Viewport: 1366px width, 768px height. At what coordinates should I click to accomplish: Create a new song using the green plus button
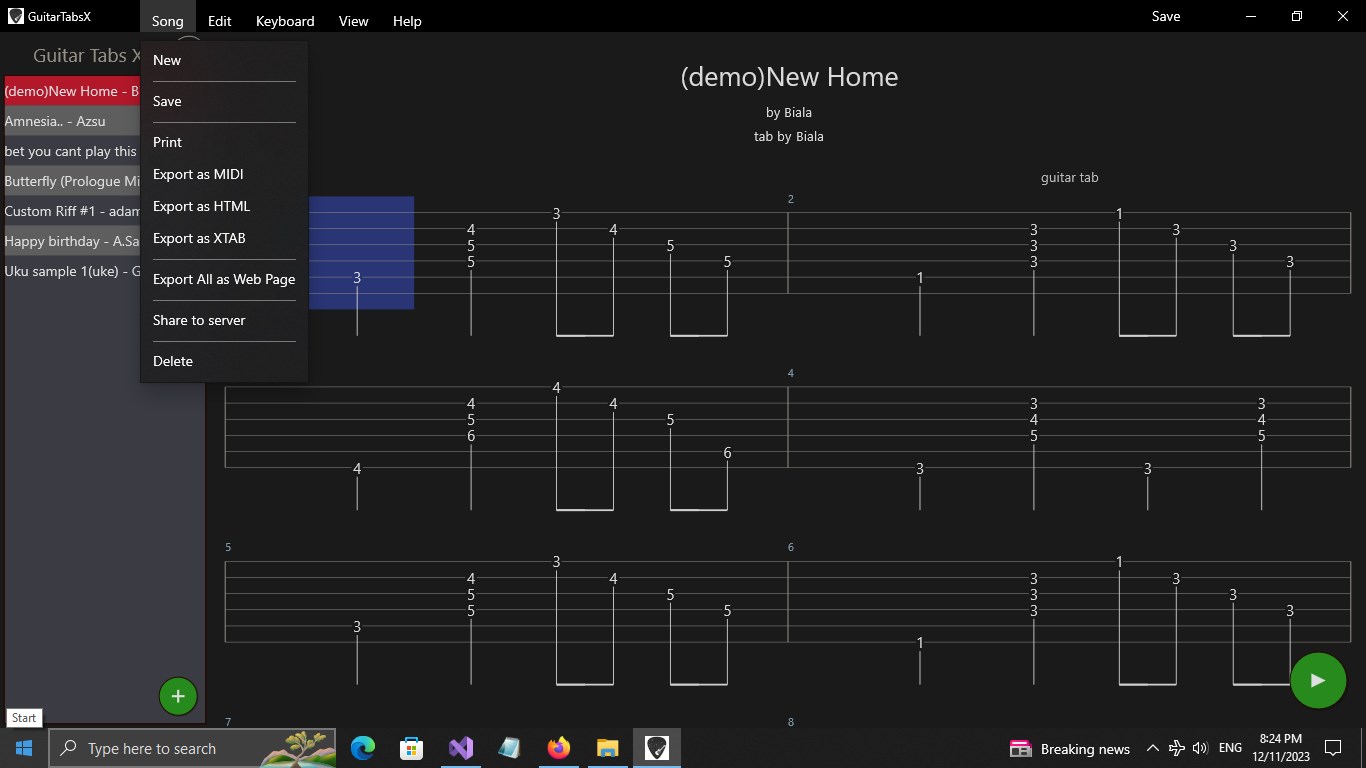(x=178, y=695)
